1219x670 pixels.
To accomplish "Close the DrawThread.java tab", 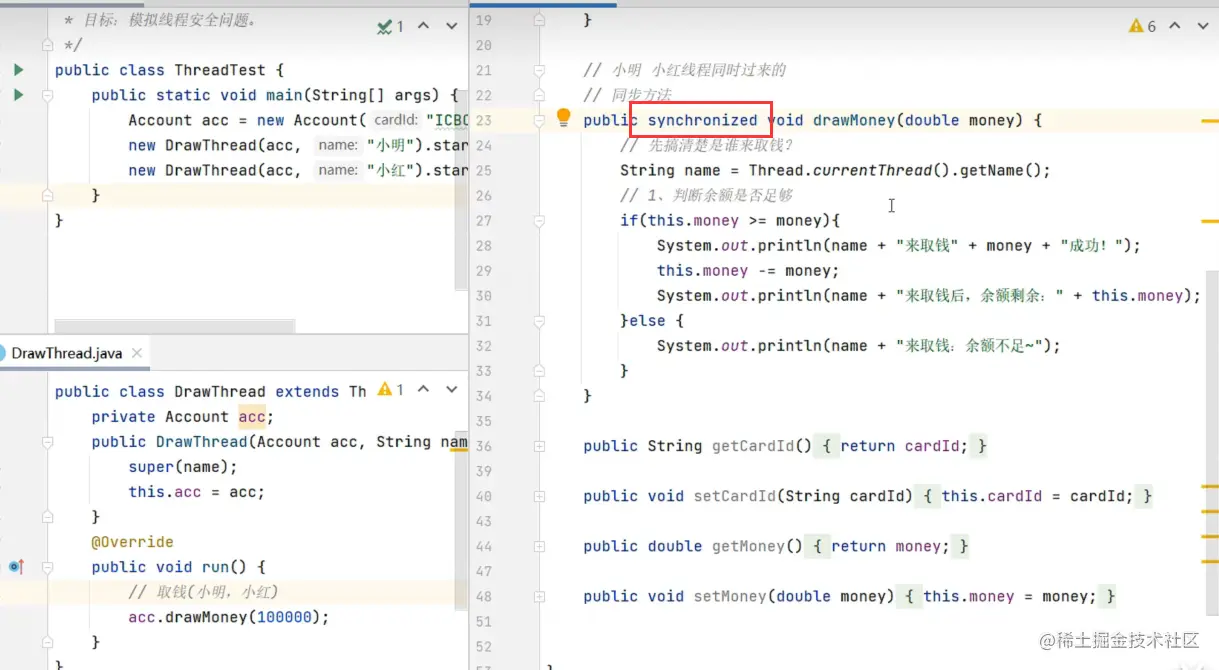I will (137, 353).
